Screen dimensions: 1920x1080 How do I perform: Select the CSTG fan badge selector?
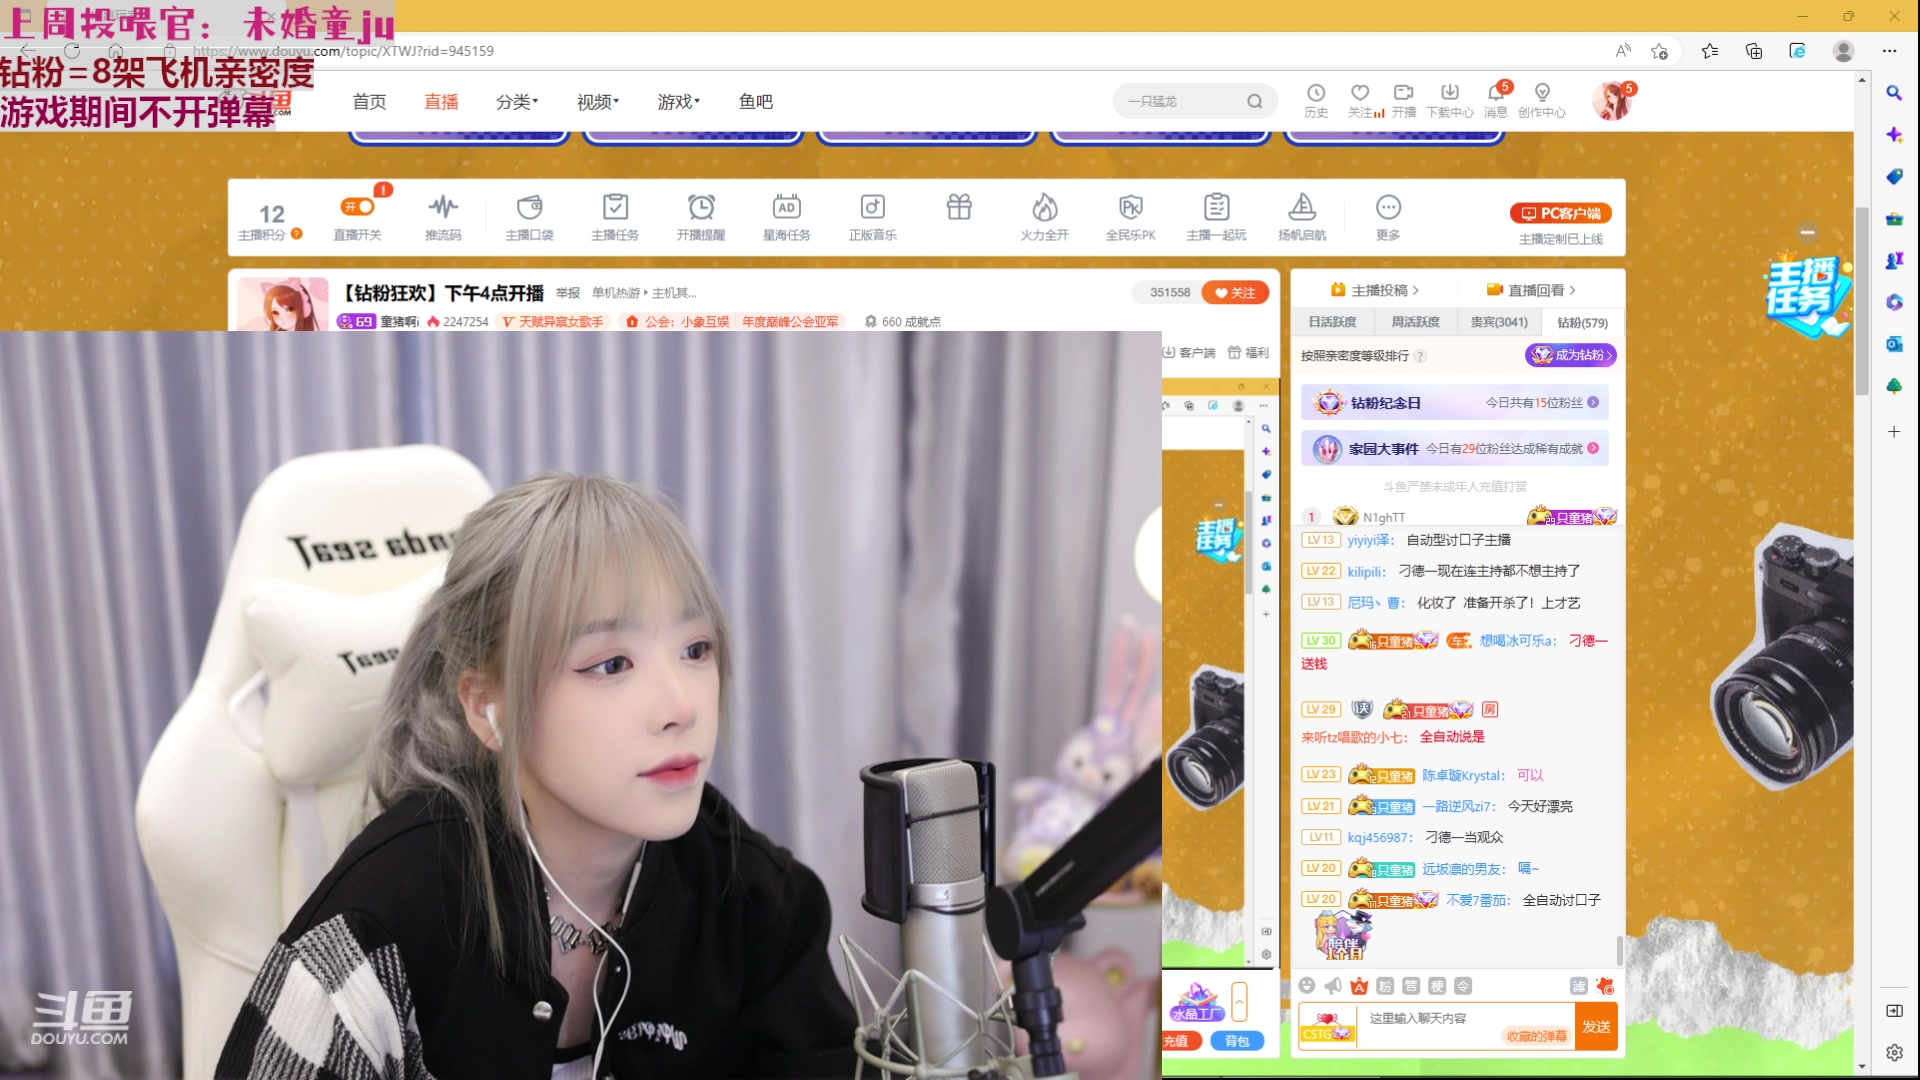click(1327, 1027)
